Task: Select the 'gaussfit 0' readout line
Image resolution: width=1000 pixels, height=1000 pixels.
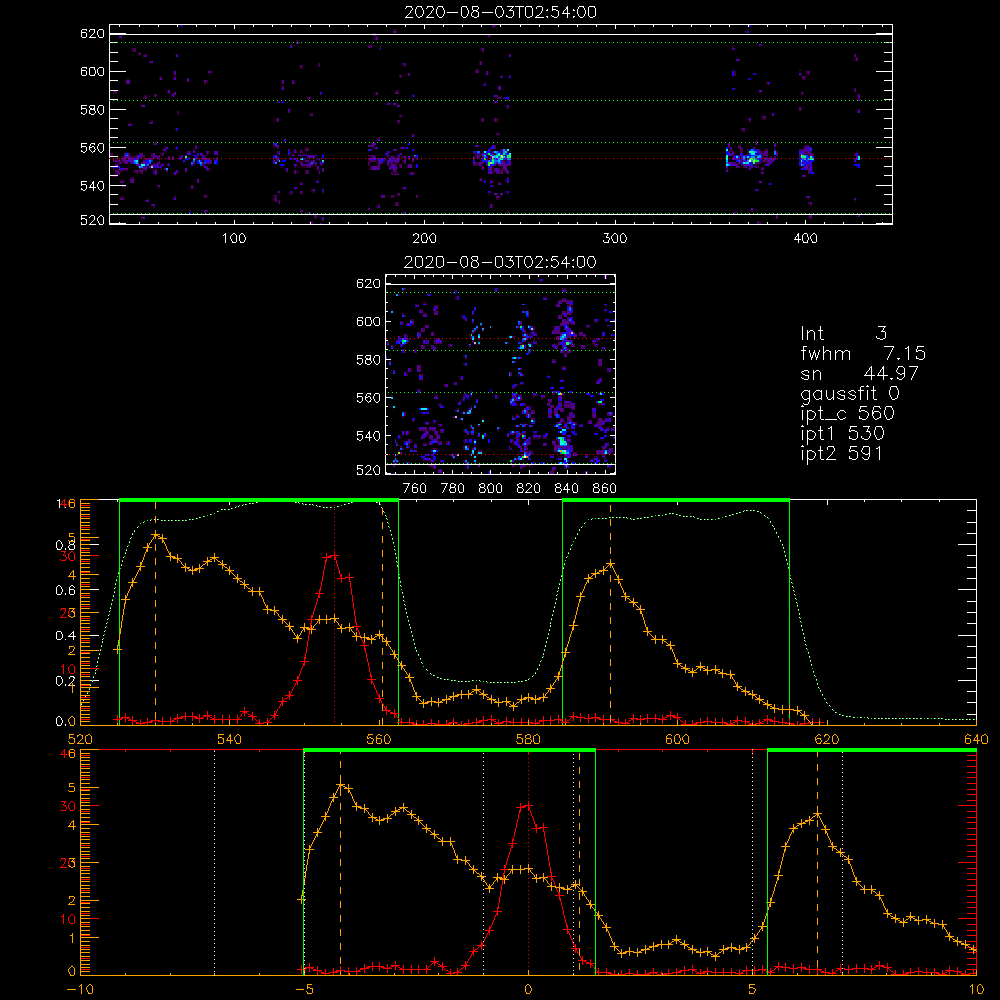Action: coord(849,393)
